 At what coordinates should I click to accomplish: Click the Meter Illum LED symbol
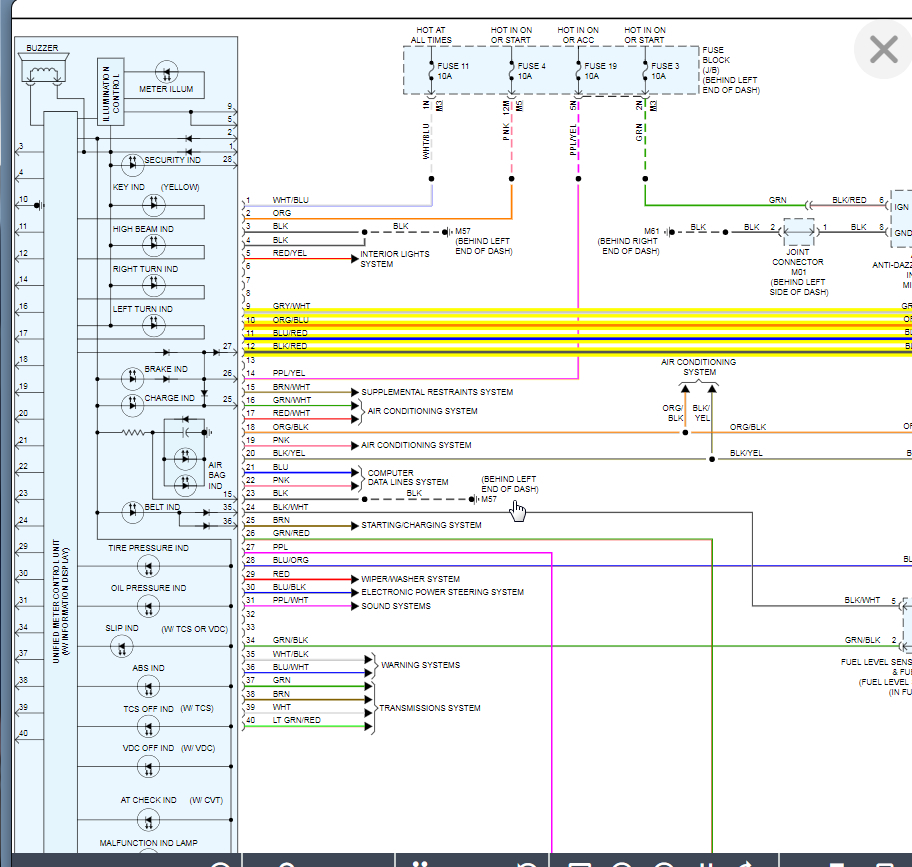point(166,74)
